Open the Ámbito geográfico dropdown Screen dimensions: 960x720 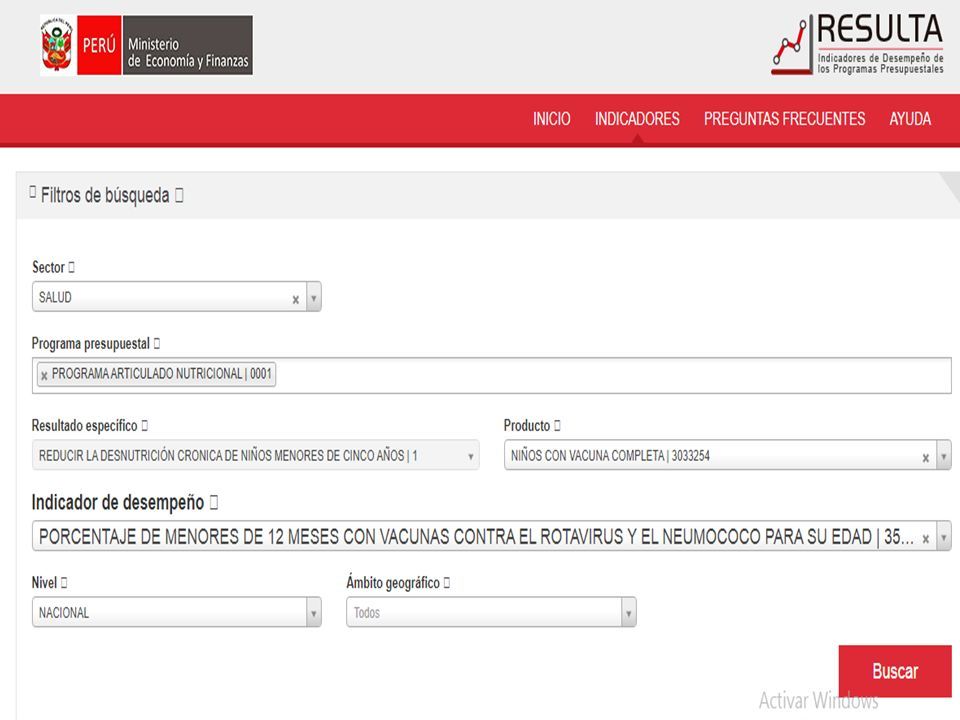point(491,612)
